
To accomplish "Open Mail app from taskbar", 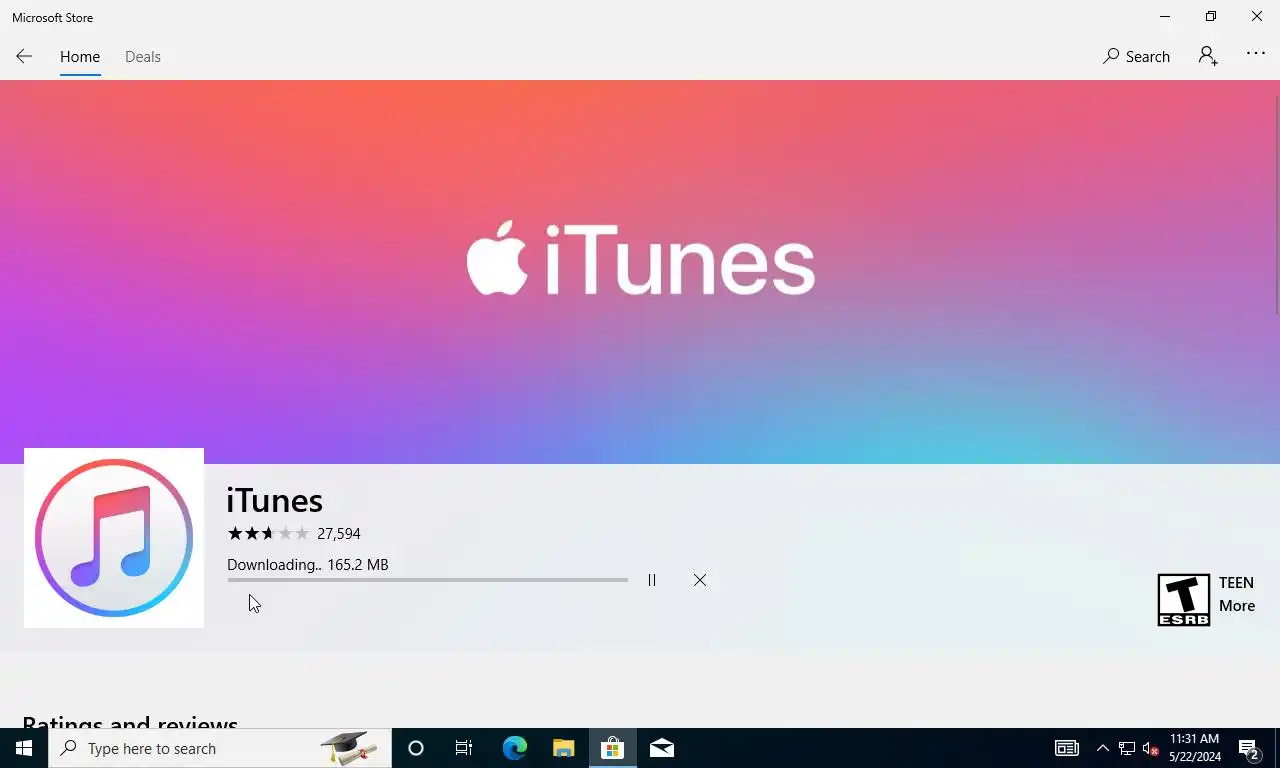I will [661, 748].
